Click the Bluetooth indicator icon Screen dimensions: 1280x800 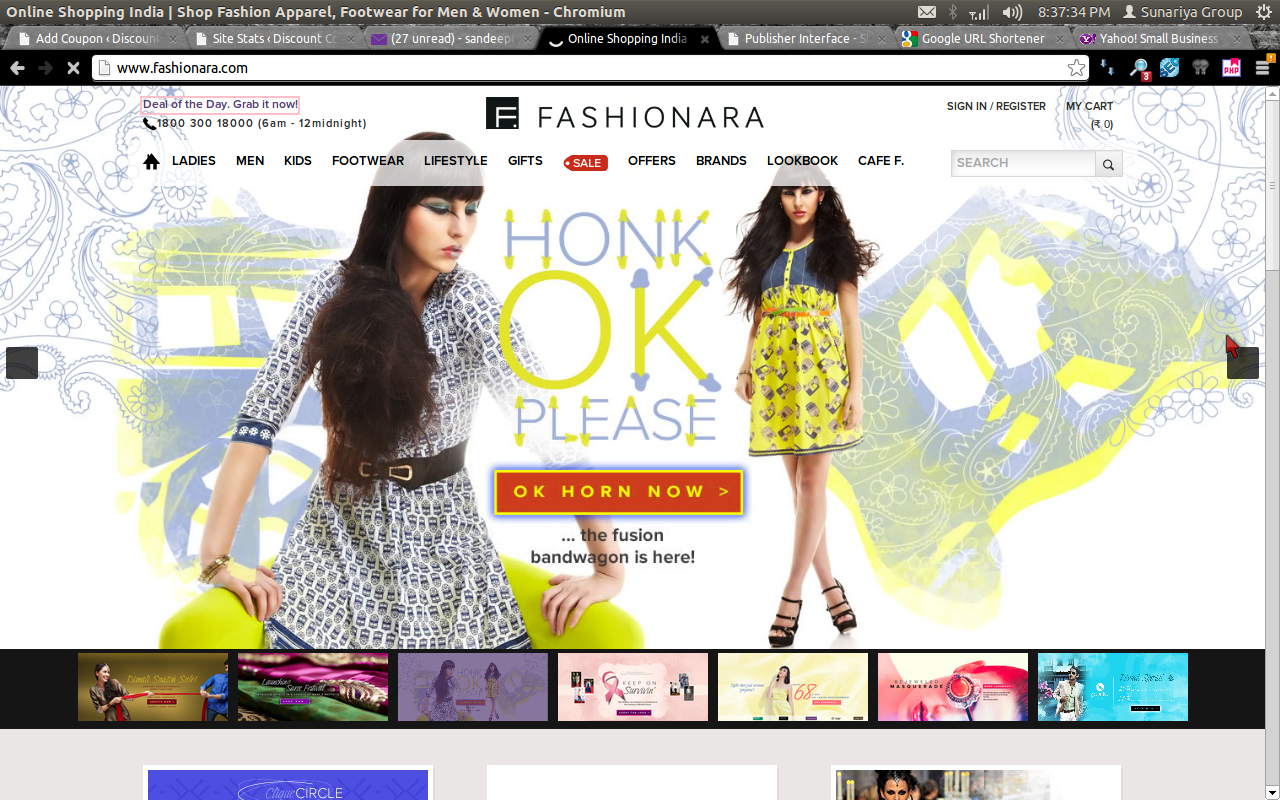[x=953, y=12]
